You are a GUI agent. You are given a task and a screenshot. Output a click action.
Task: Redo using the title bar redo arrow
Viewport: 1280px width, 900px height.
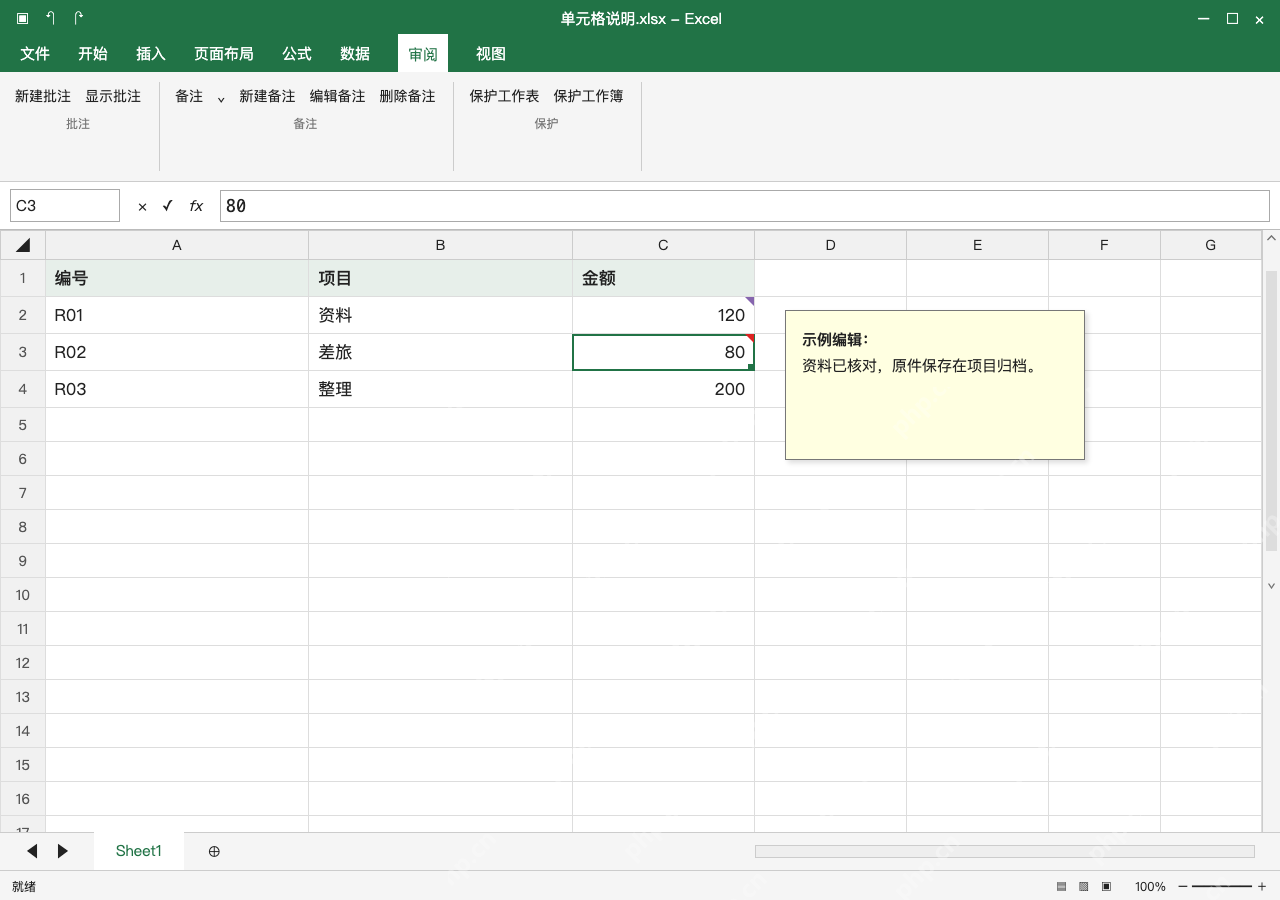tap(79, 18)
